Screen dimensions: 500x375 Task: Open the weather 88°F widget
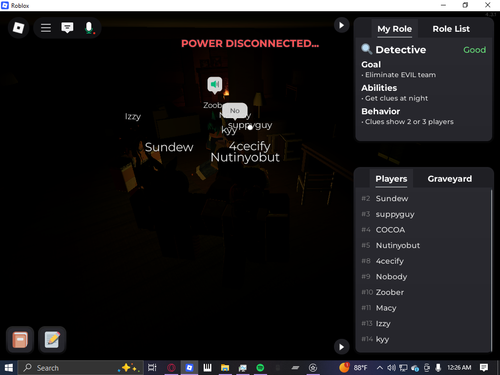coord(353,368)
